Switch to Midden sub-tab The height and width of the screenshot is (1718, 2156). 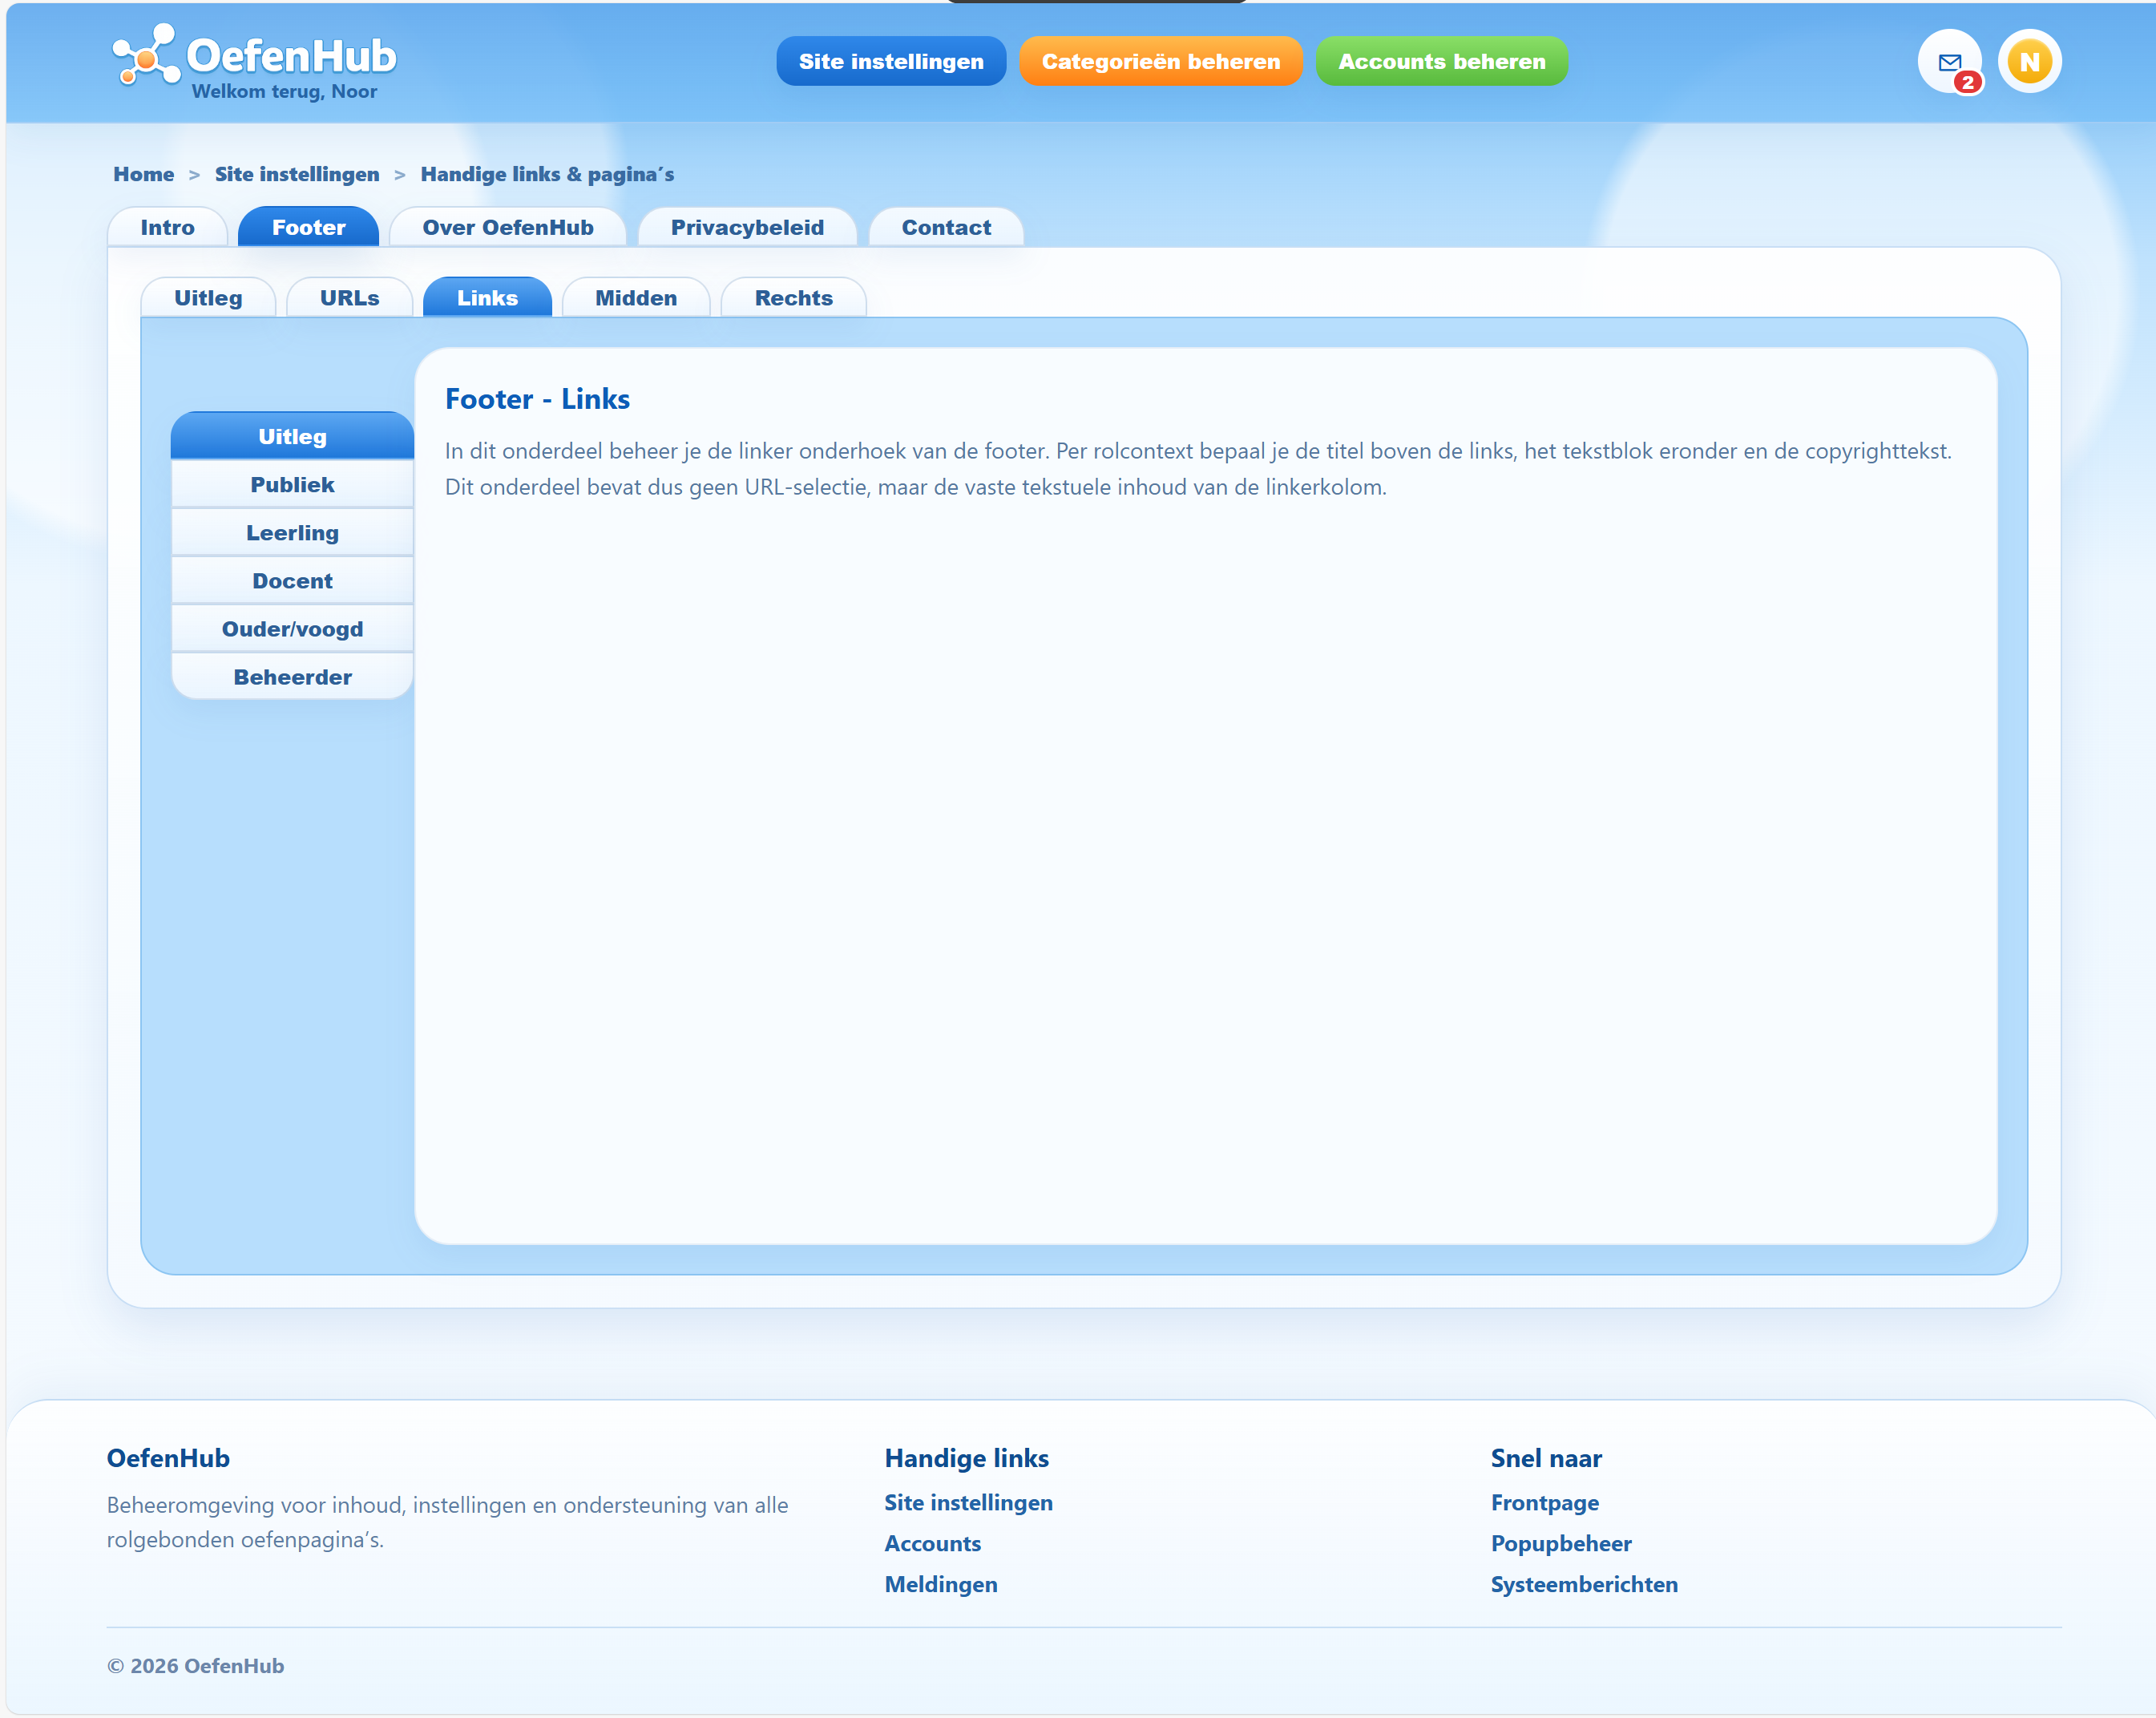636,298
